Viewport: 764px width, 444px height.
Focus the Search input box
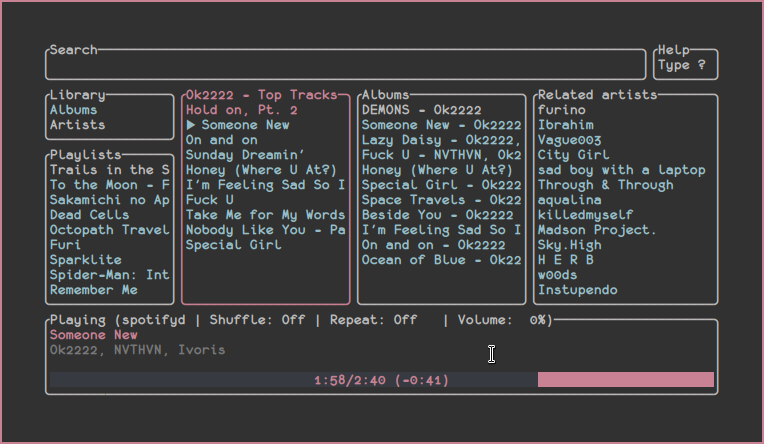345,64
